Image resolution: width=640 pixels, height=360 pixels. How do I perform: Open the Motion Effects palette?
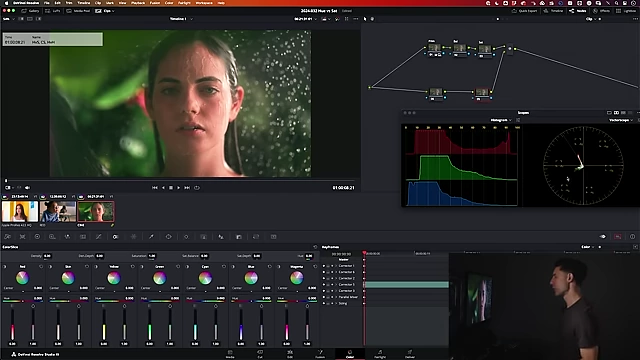coord(83,237)
